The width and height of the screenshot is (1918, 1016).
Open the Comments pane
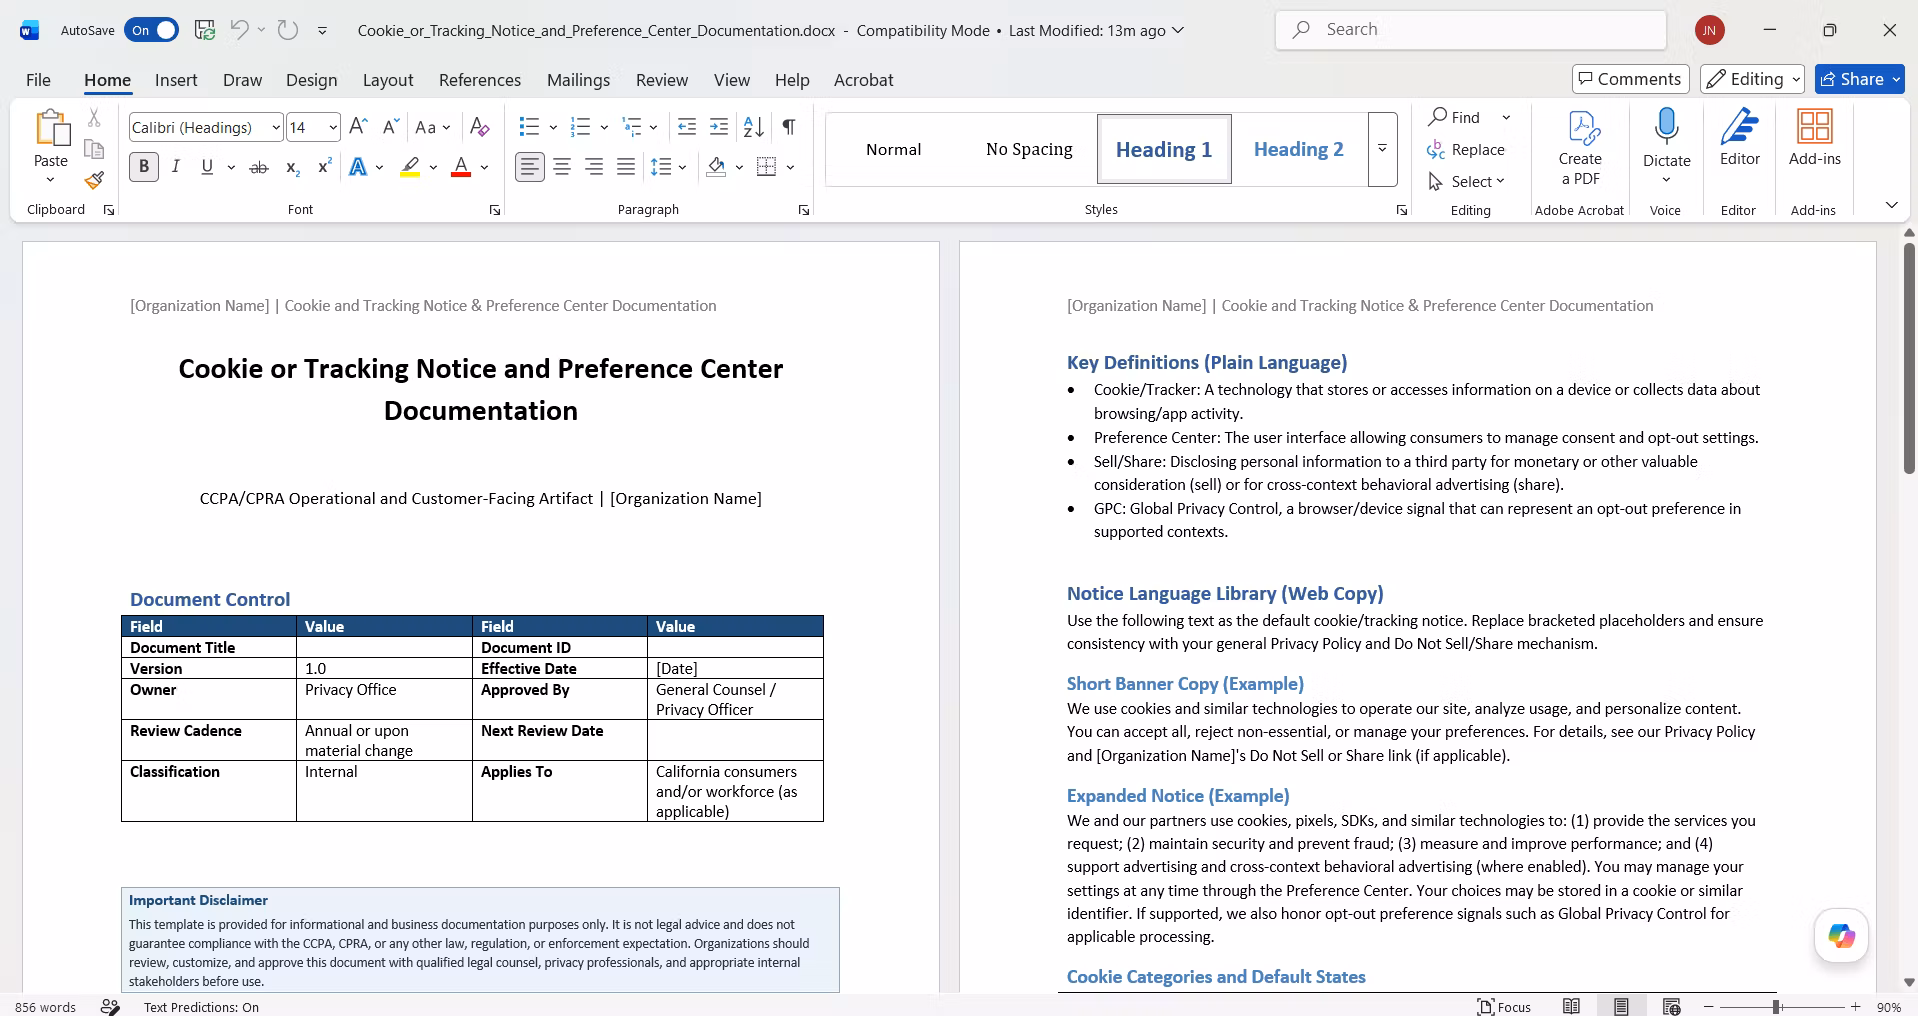tap(1630, 79)
